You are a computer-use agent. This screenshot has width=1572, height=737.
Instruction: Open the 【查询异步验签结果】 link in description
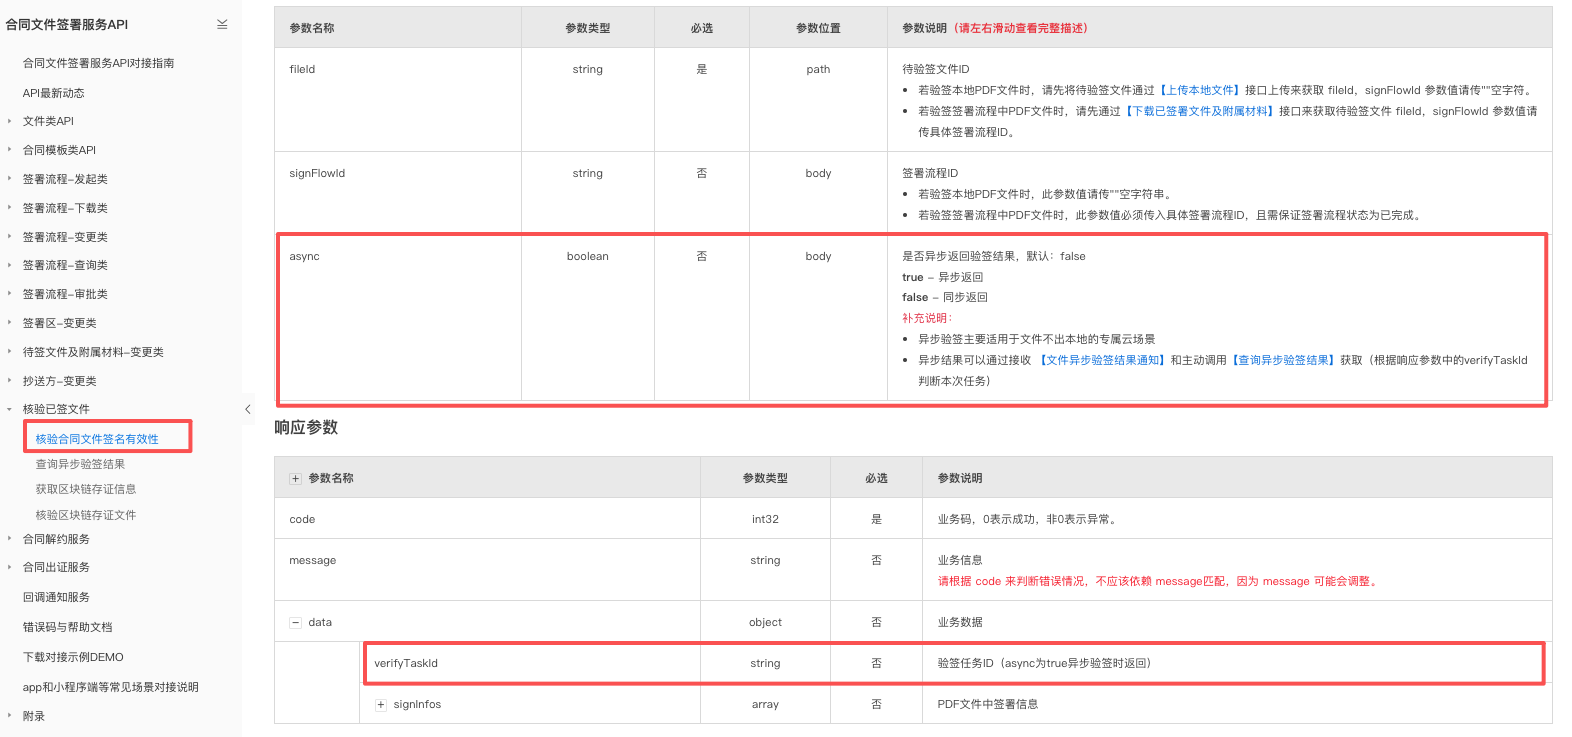pyautogui.click(x=1283, y=360)
